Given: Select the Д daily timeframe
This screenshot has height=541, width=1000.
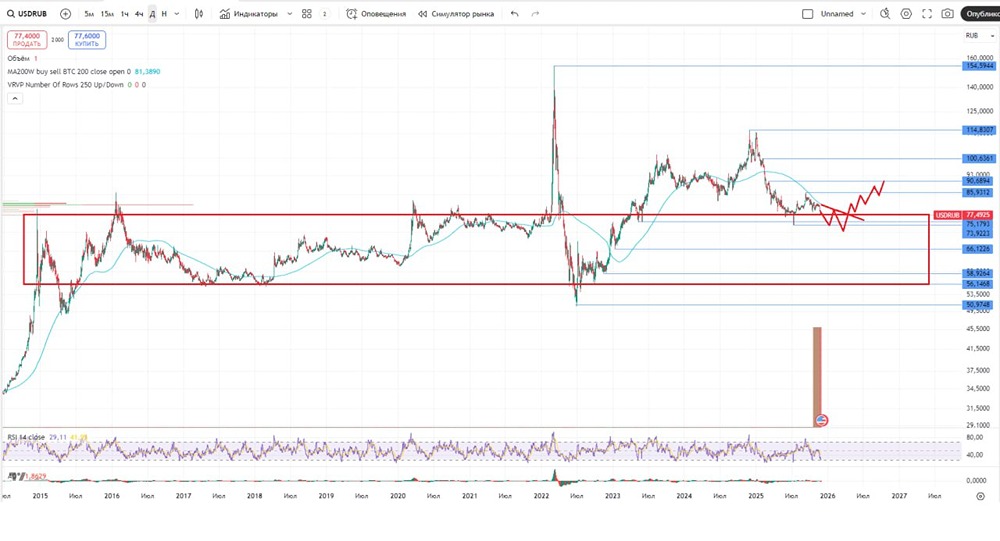Looking at the screenshot, I should [152, 13].
